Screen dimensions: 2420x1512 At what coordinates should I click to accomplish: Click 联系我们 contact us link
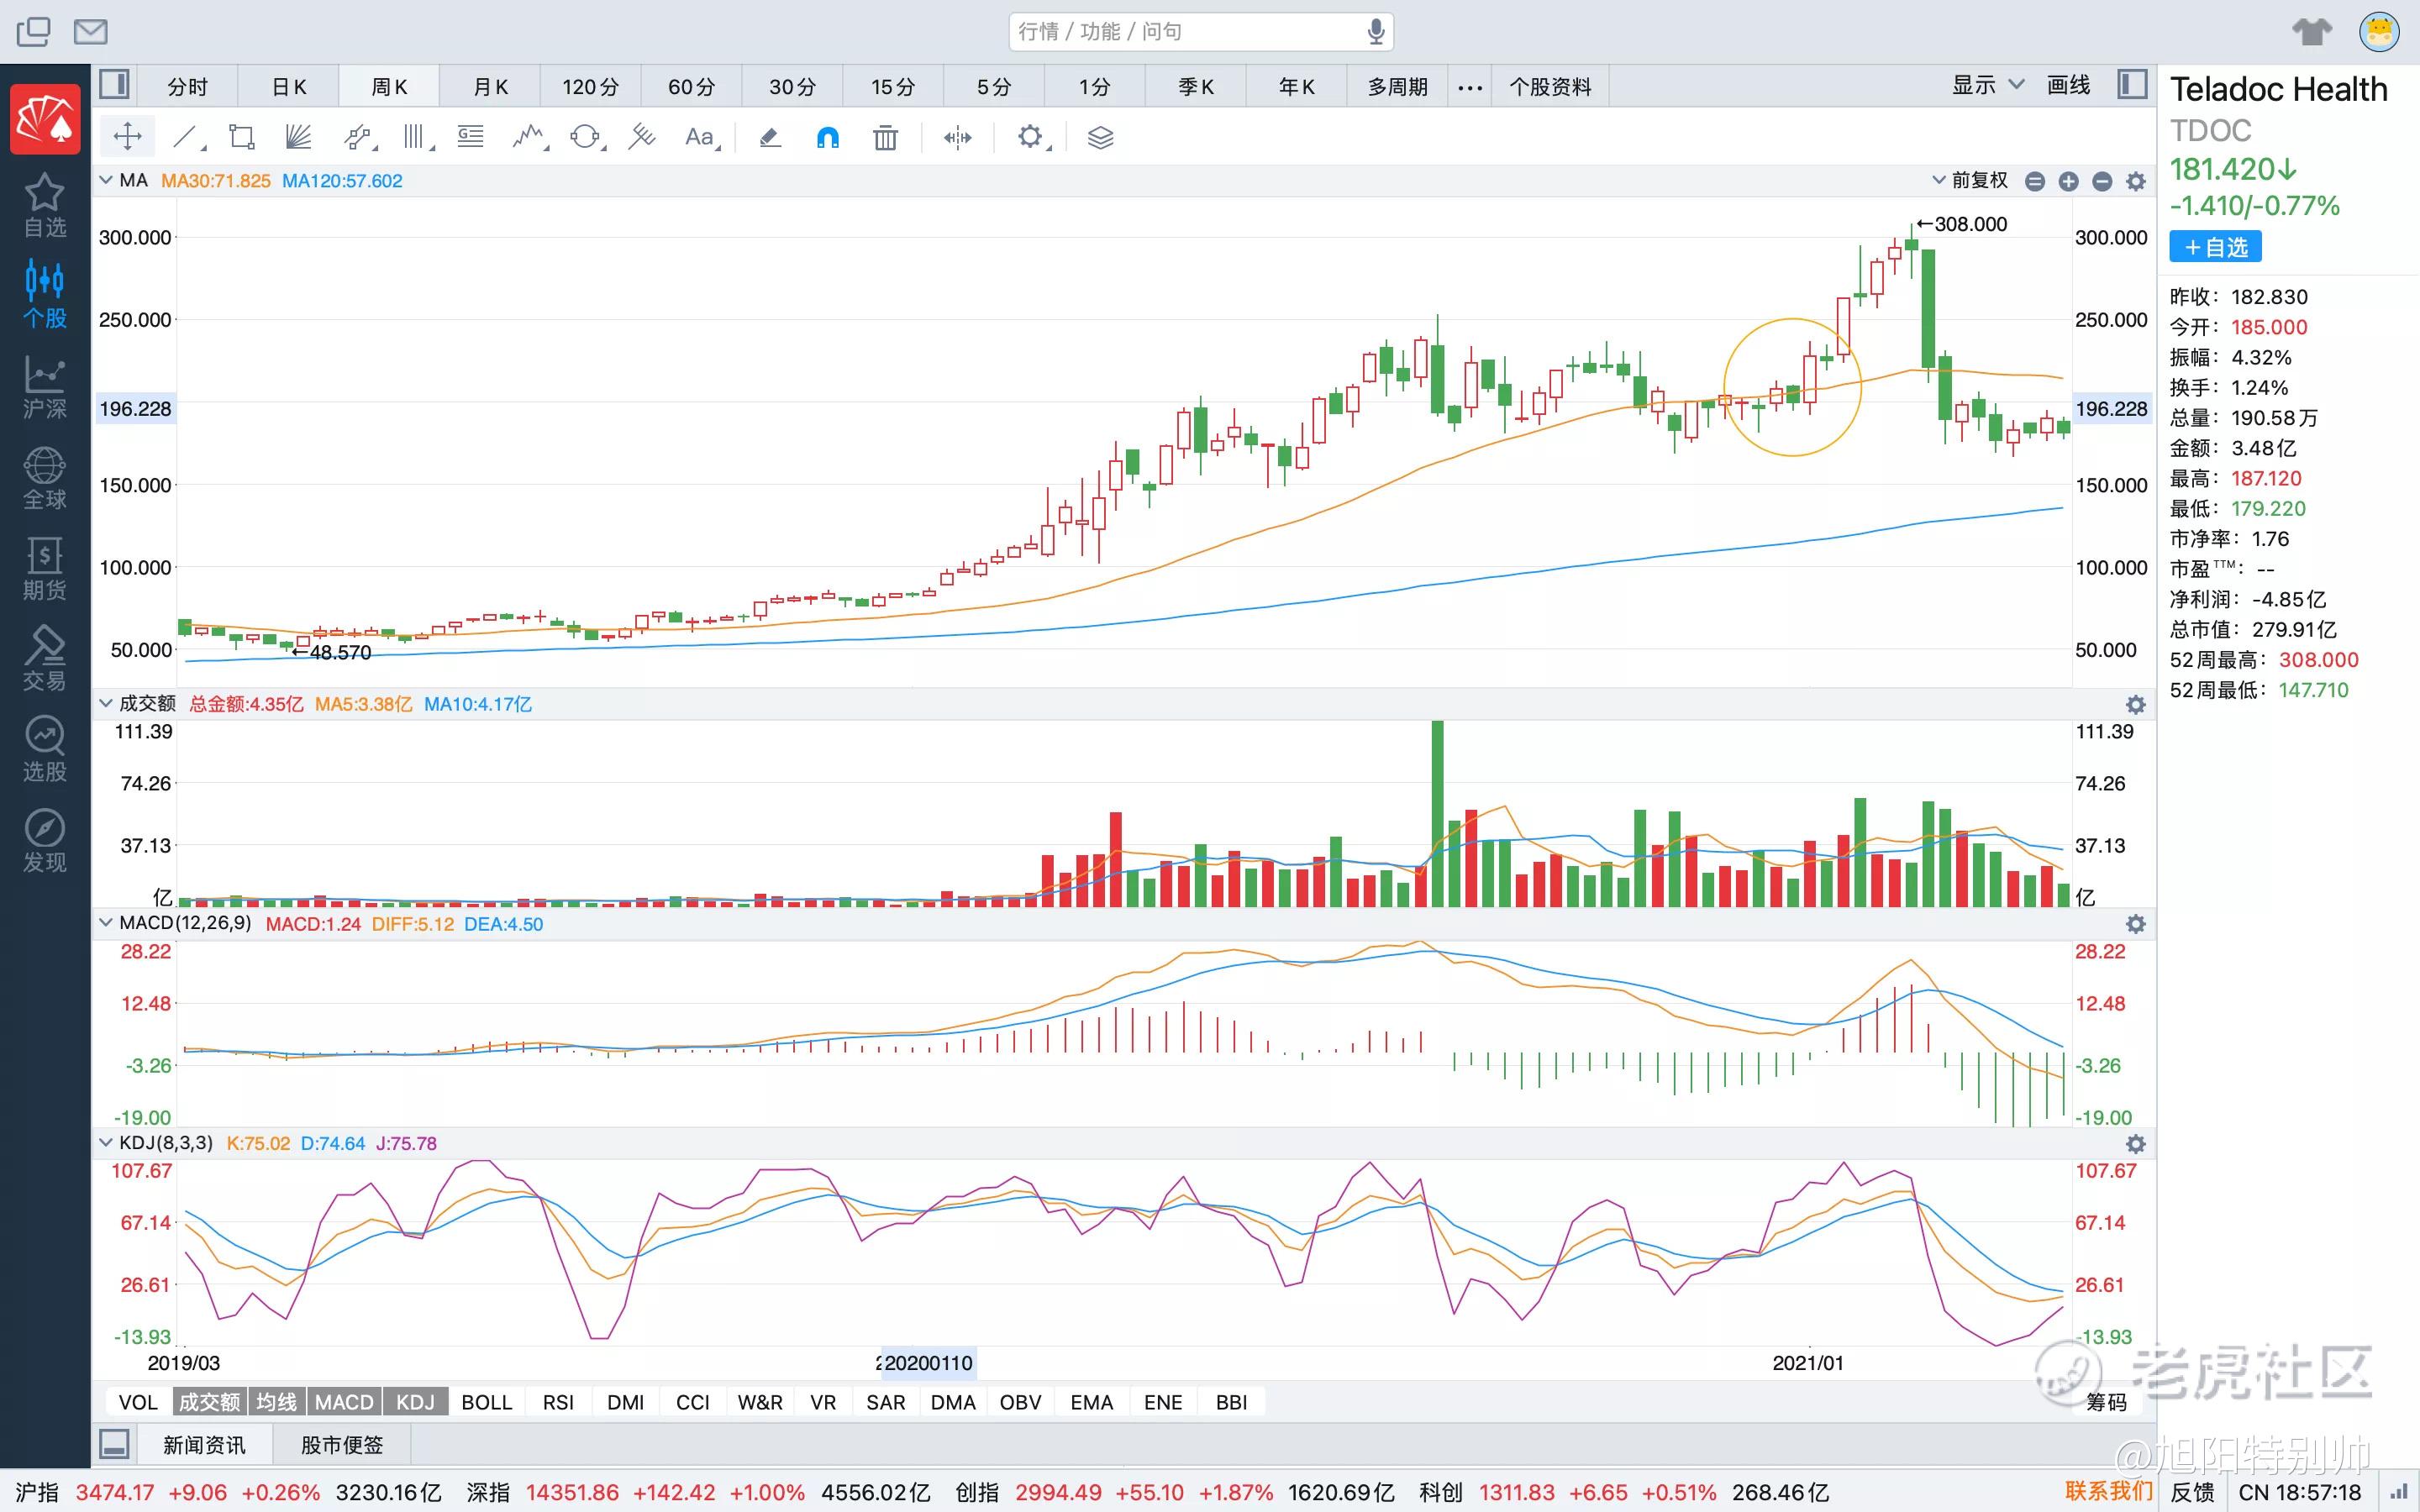[2108, 1491]
